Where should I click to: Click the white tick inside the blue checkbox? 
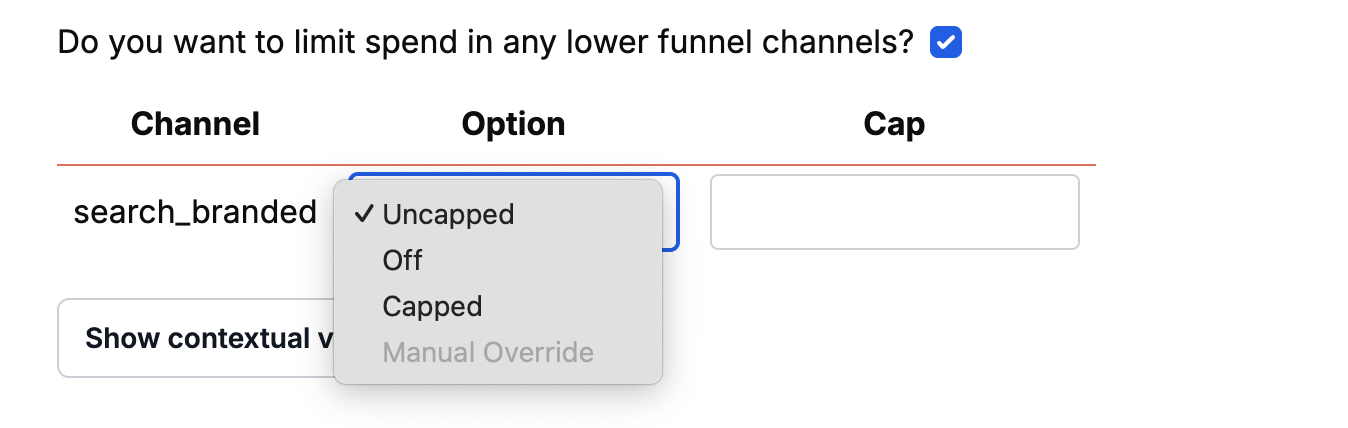tap(945, 43)
